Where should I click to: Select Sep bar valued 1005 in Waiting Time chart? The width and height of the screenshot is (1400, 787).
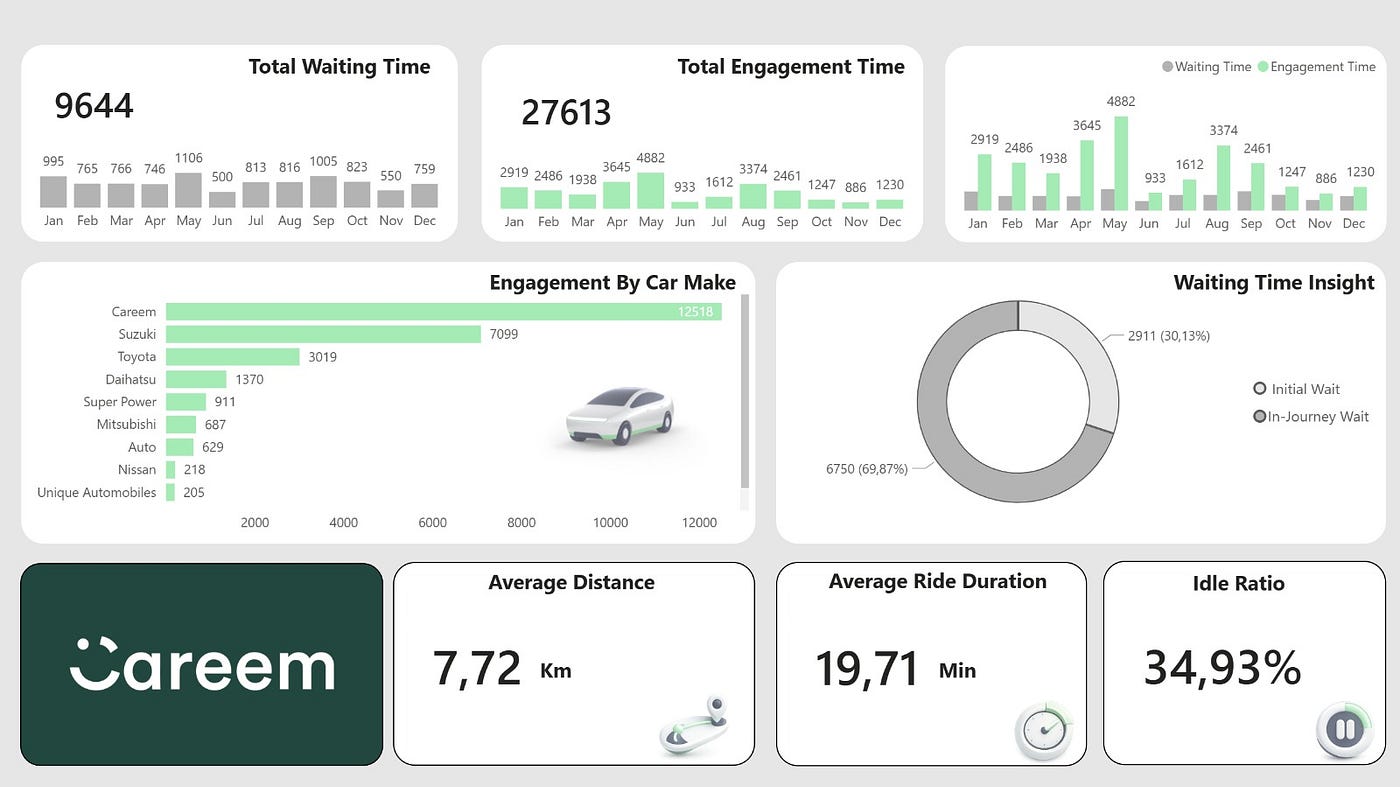(323, 192)
